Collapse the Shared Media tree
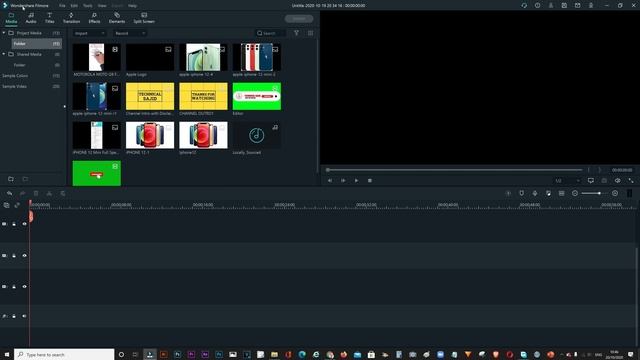Image resolution: width=640 pixels, height=360 pixels. (4, 54)
